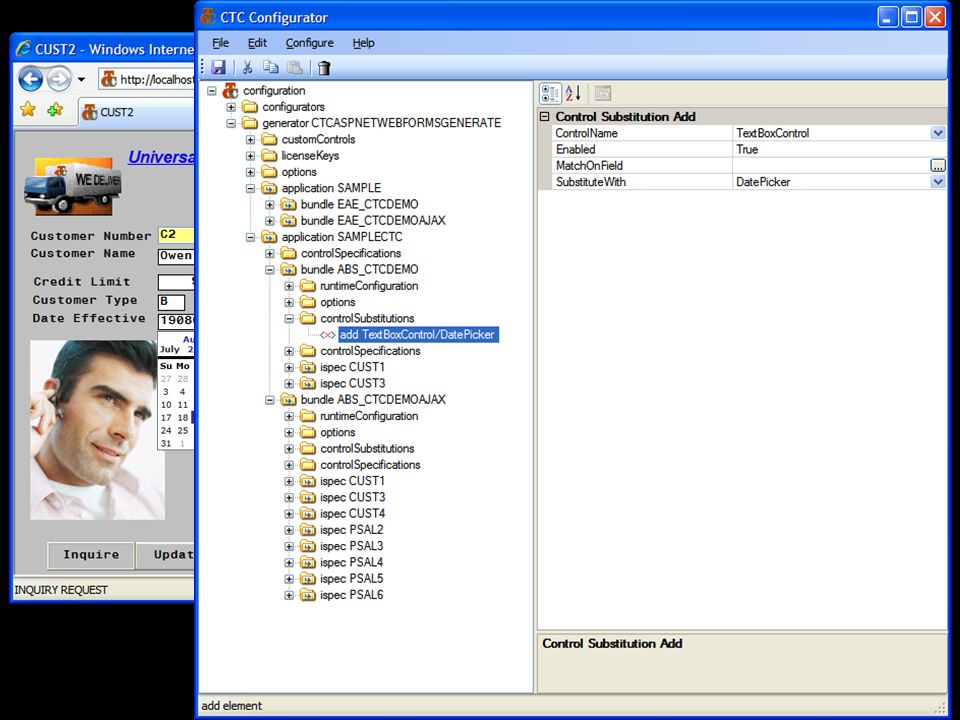Open the Help menu
This screenshot has width=960, height=720.
(364, 43)
